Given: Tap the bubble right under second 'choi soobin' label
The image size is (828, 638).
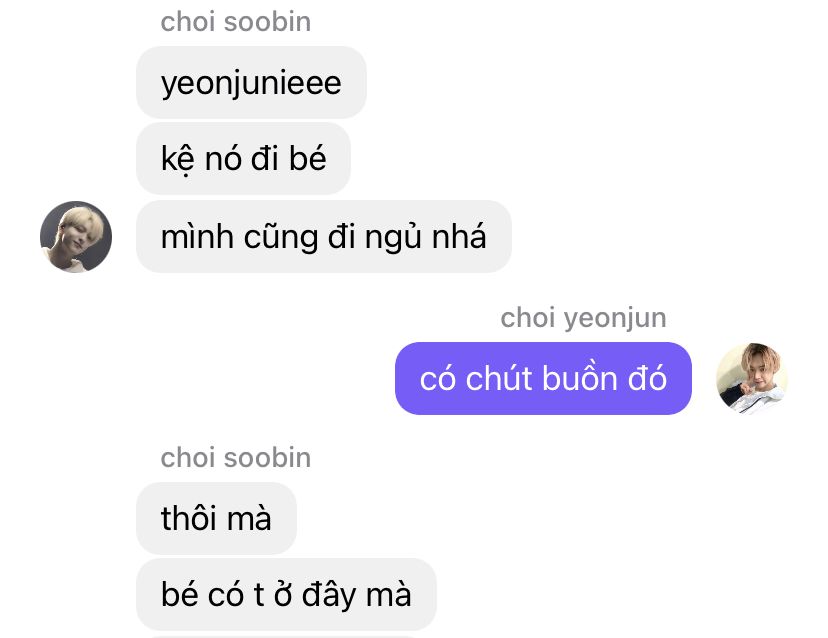Looking at the screenshot, I should pyautogui.click(x=217, y=518).
